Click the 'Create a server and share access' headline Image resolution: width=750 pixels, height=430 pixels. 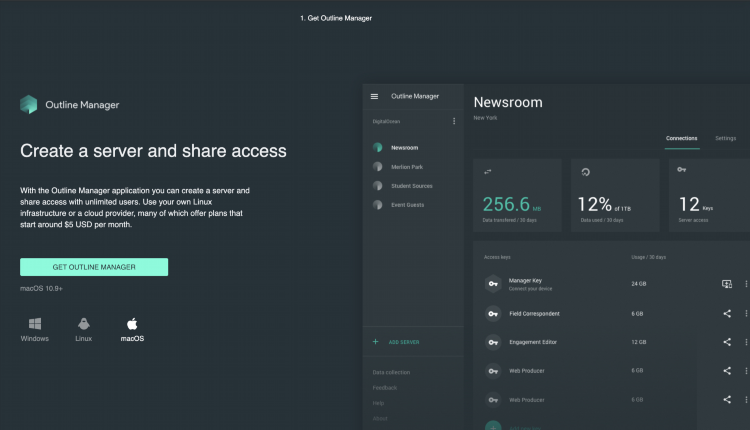point(153,151)
